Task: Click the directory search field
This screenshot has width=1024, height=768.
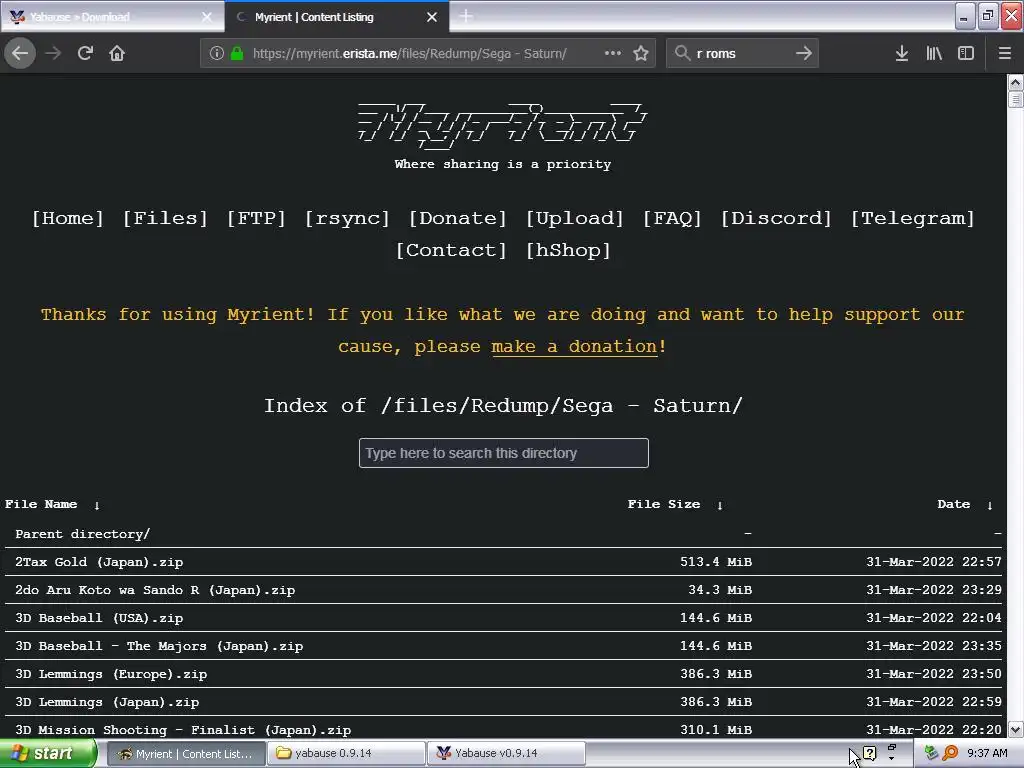Action: point(504,453)
